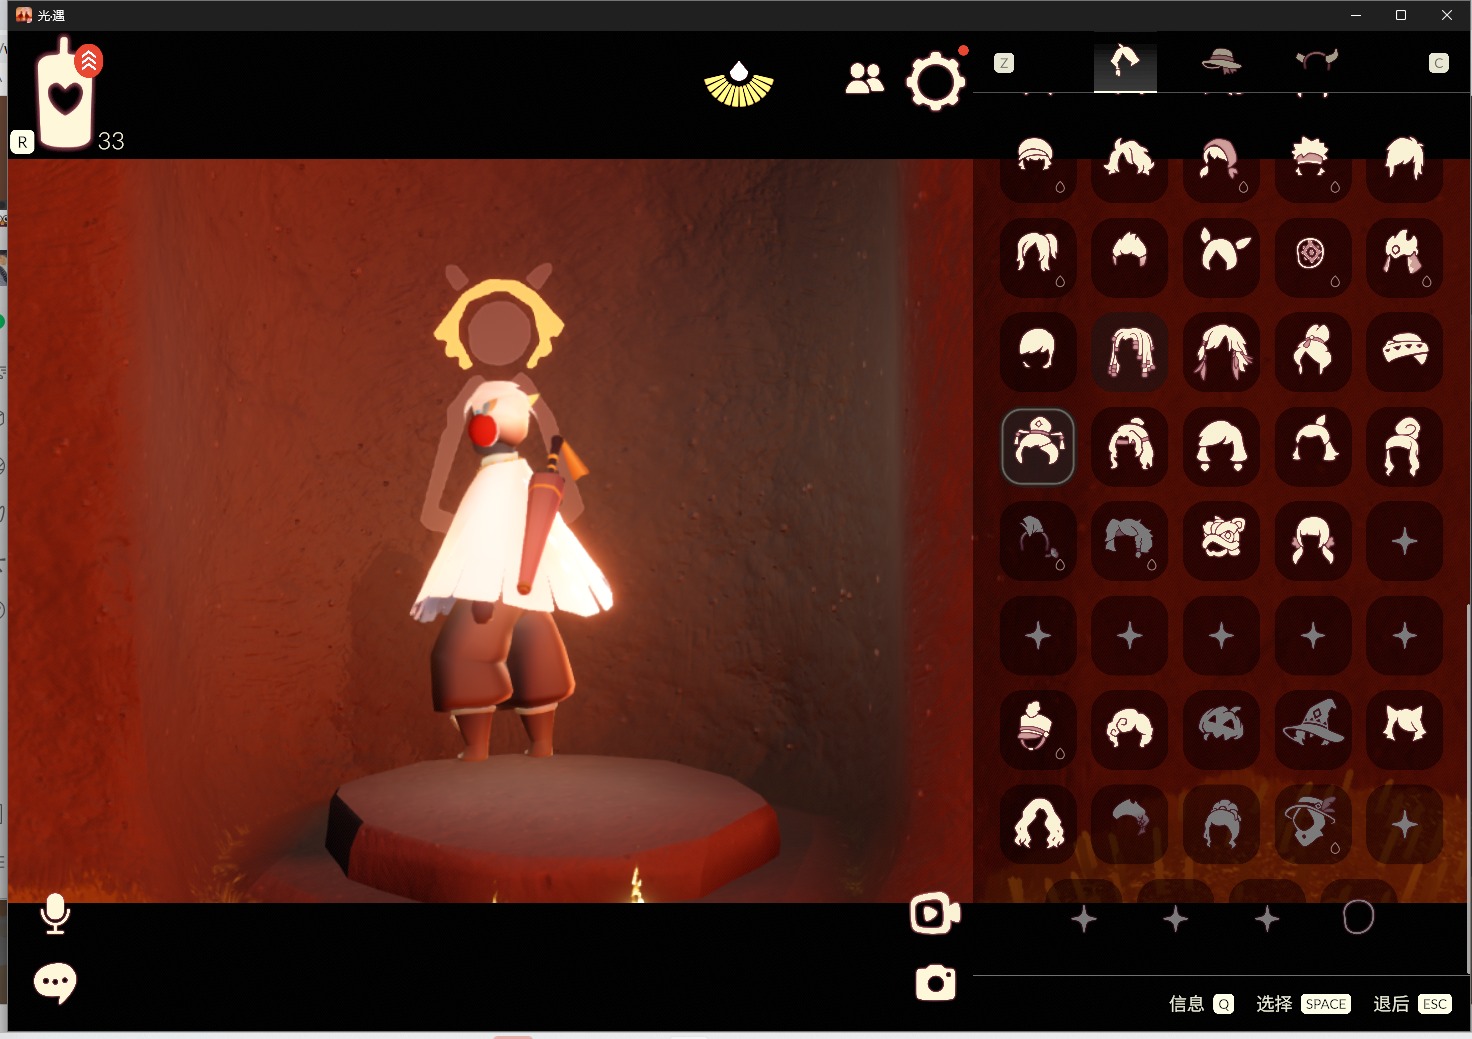Choose the jack-o'-lantern pumpkin head
The width and height of the screenshot is (1472, 1039).
pyautogui.click(x=1221, y=730)
